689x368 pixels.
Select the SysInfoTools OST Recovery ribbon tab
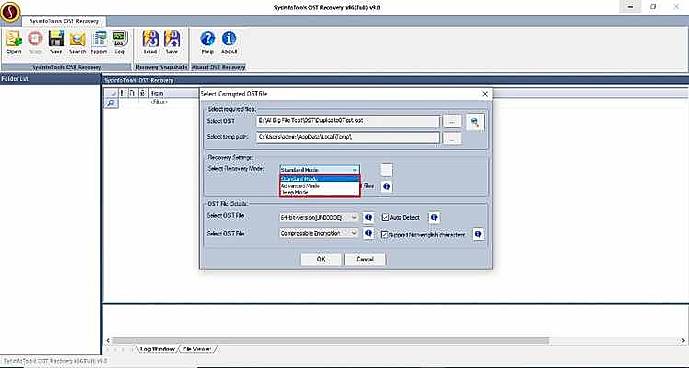(63, 21)
